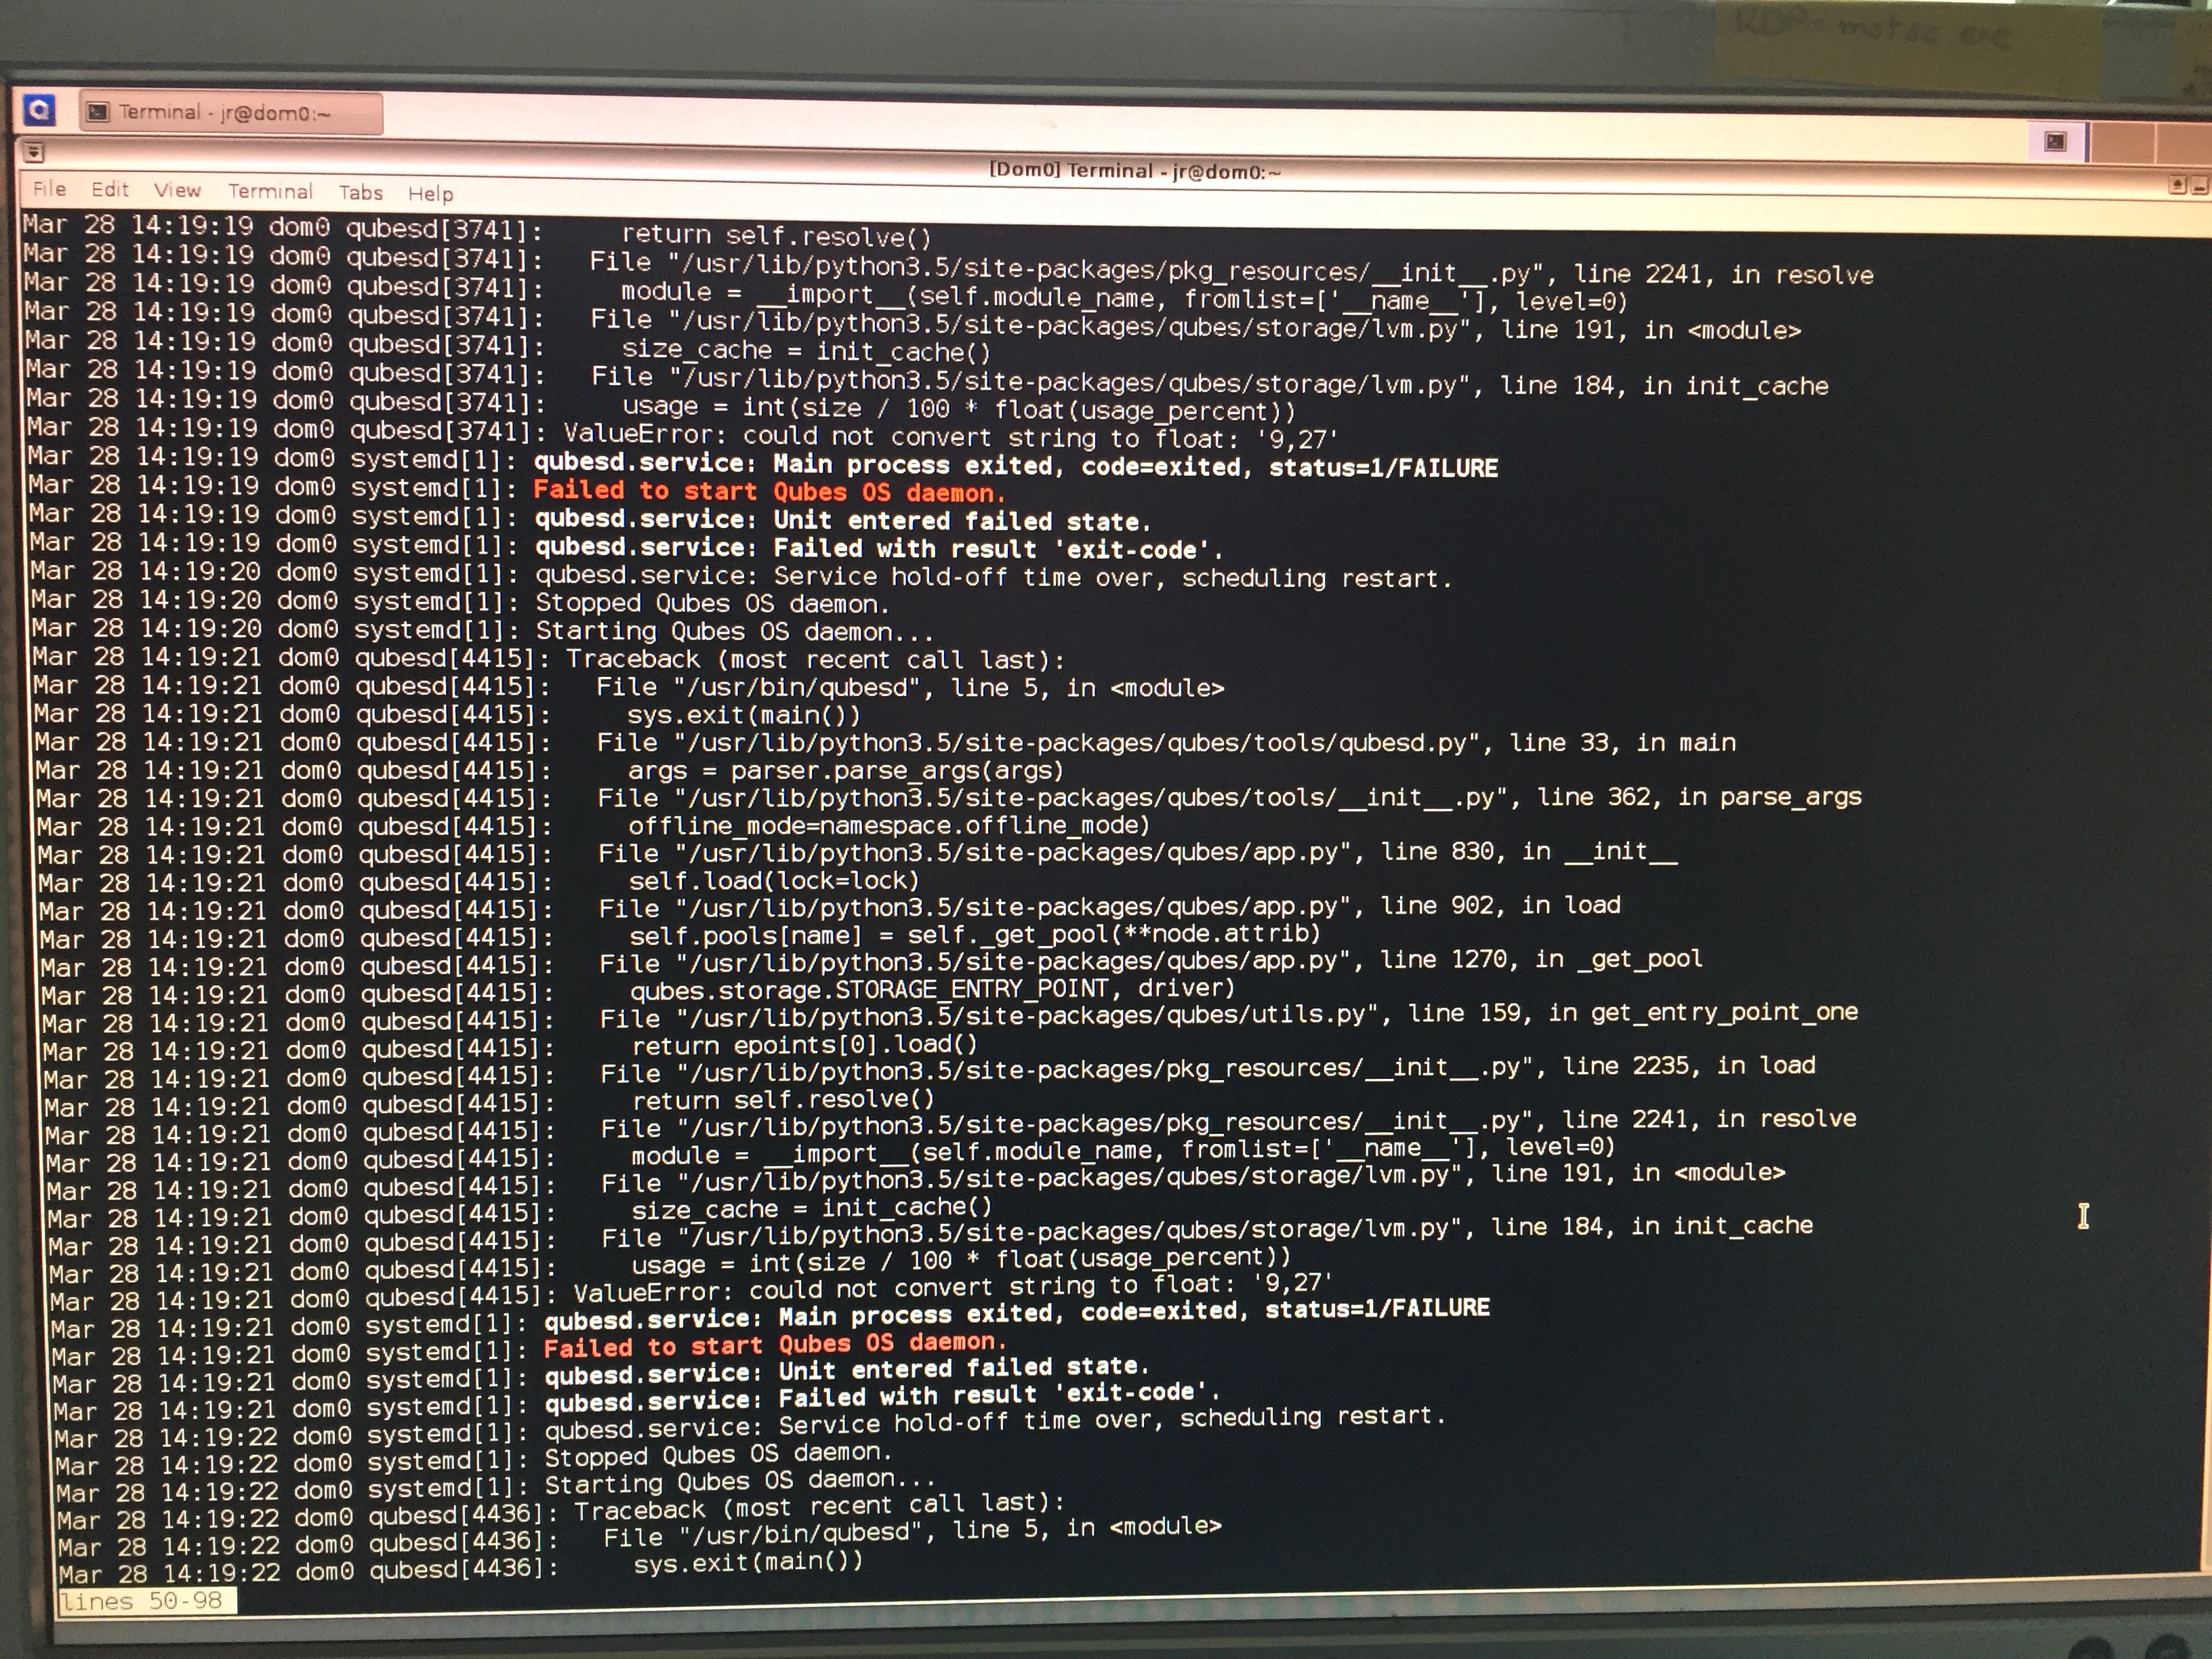Click the Terminal - jr@dom0 taskbar button
Image resolution: width=2212 pixels, height=1659 pixels.
pyautogui.click(x=230, y=113)
